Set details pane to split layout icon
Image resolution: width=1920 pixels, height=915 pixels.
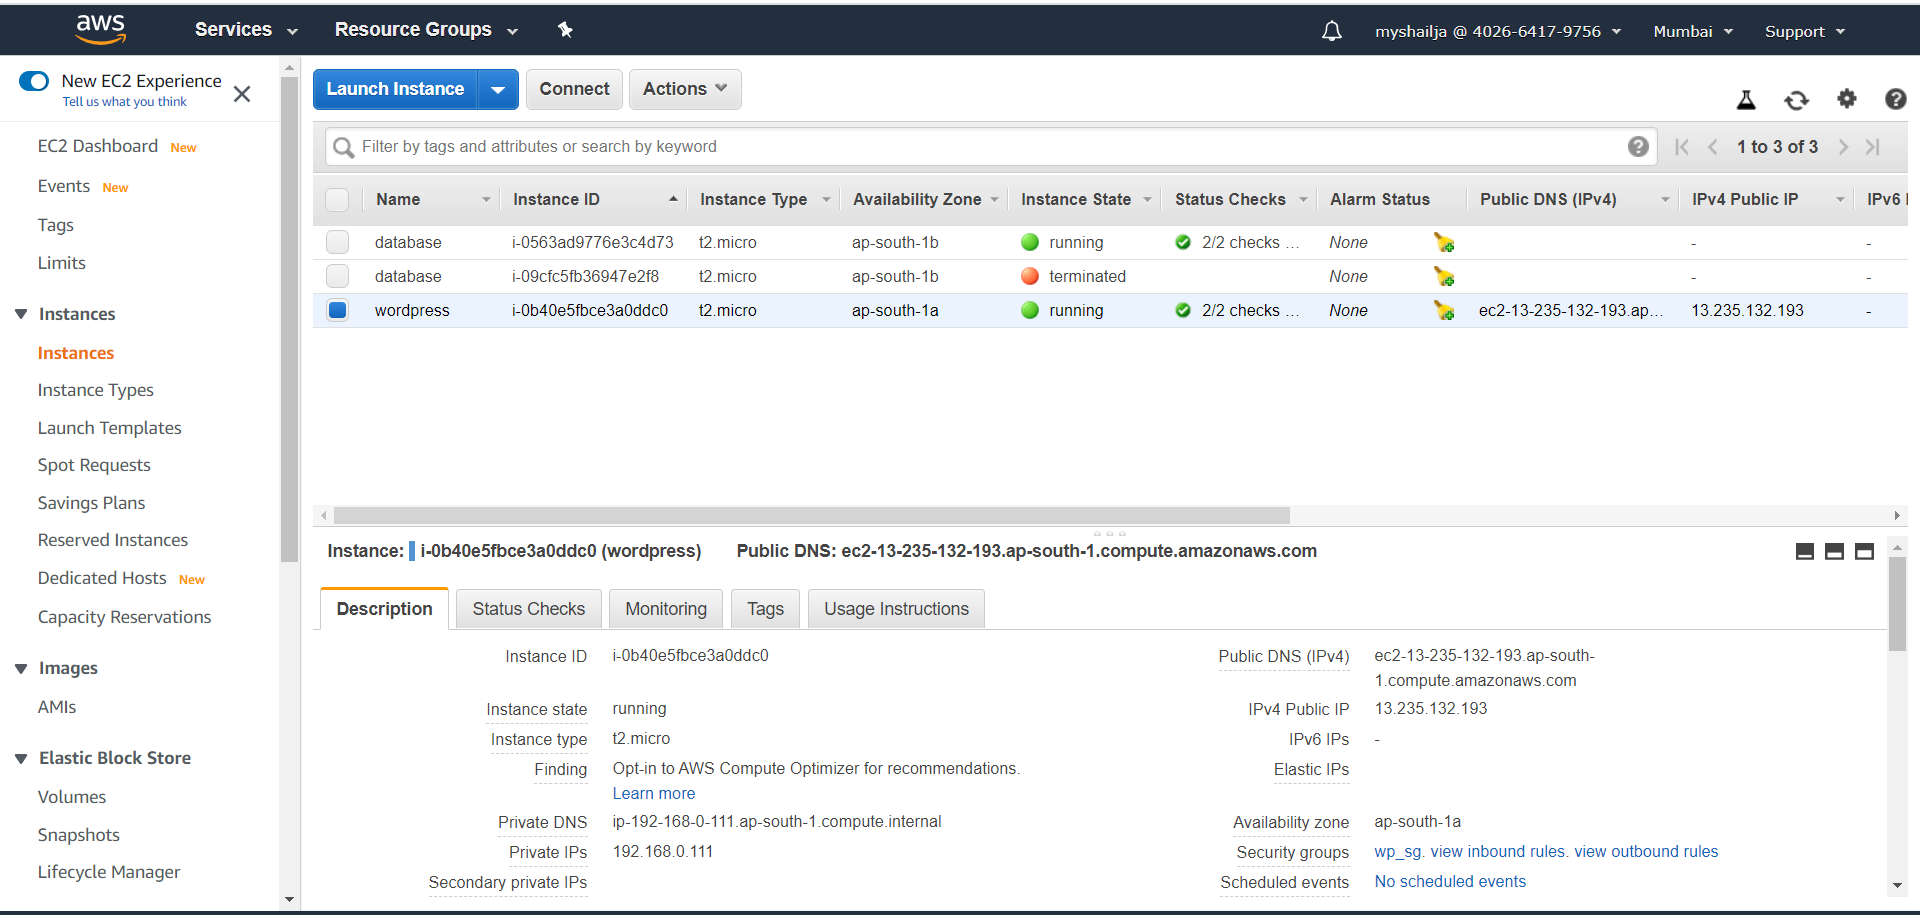point(1834,551)
